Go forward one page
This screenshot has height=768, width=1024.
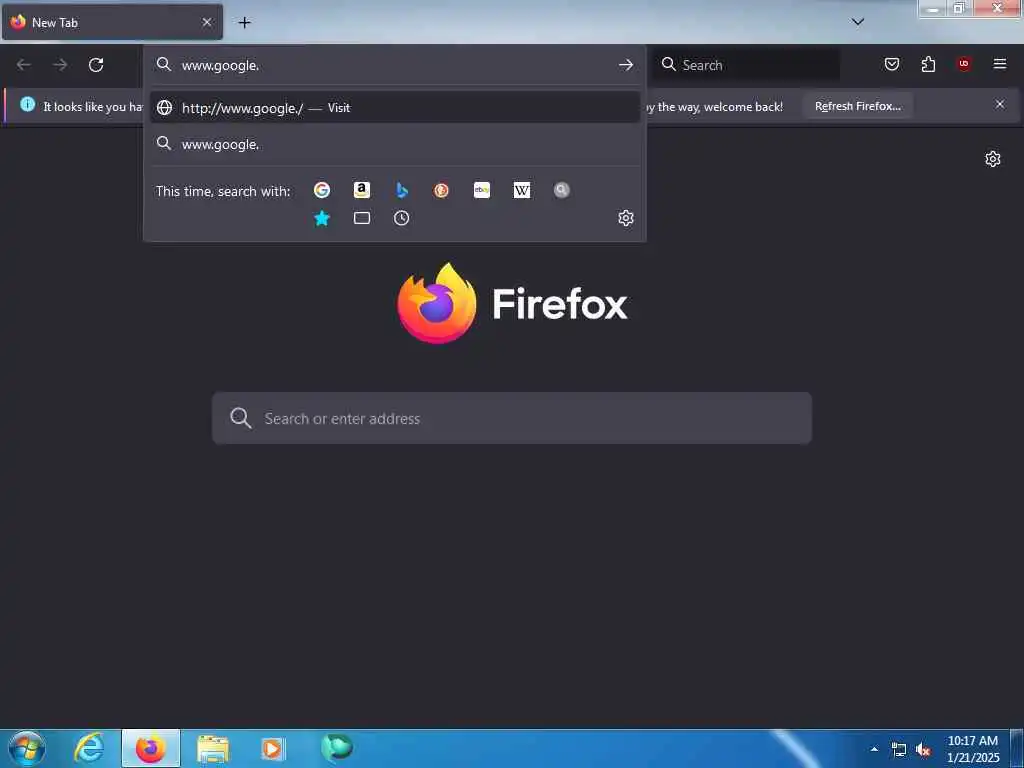[x=60, y=65]
